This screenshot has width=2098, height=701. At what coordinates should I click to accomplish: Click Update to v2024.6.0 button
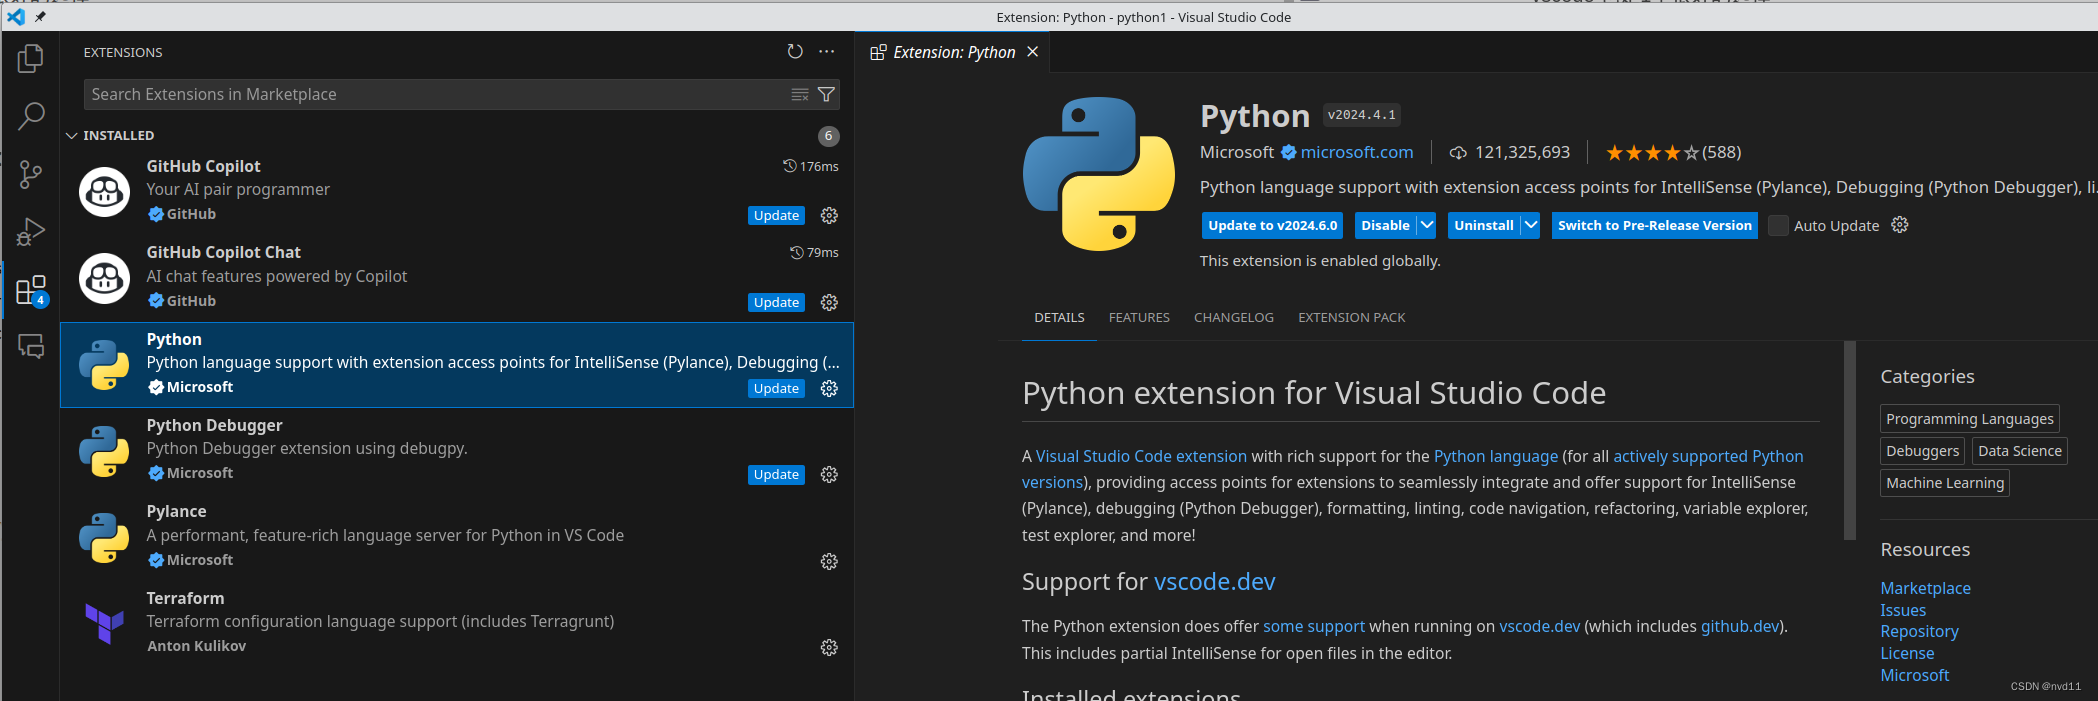pyautogui.click(x=1272, y=226)
